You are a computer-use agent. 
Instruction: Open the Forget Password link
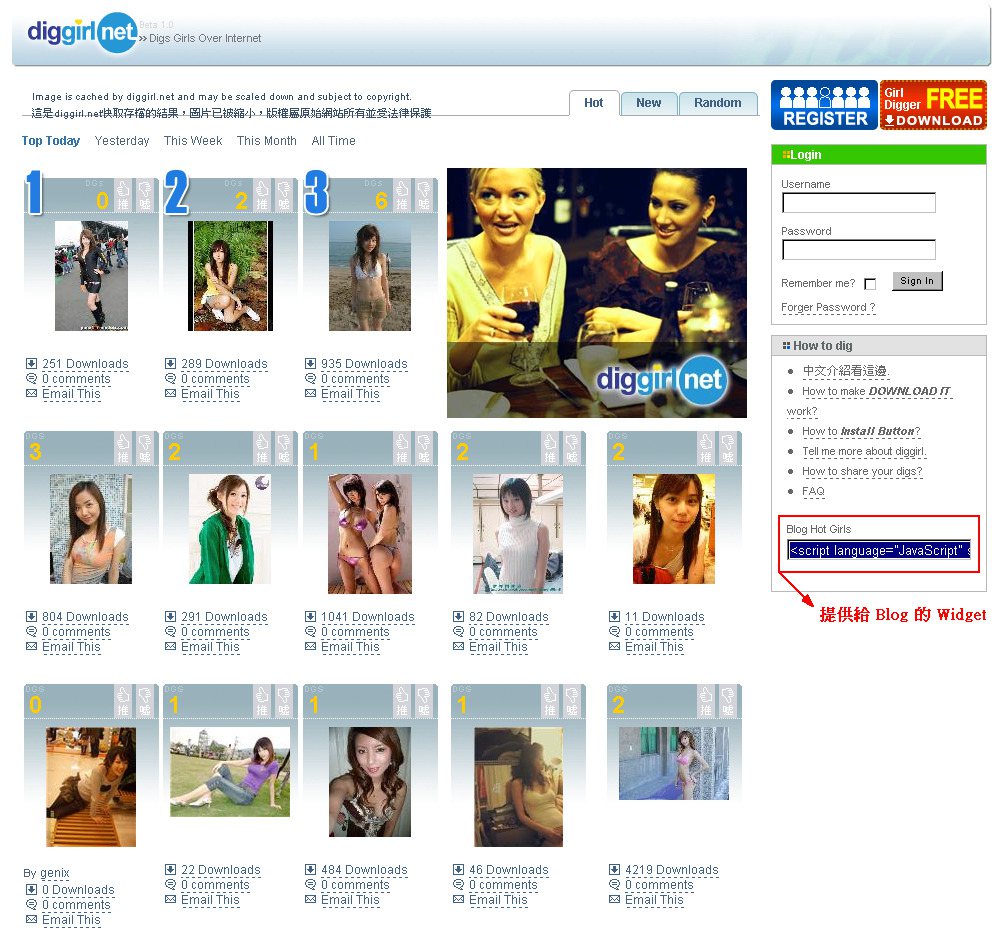coord(828,307)
